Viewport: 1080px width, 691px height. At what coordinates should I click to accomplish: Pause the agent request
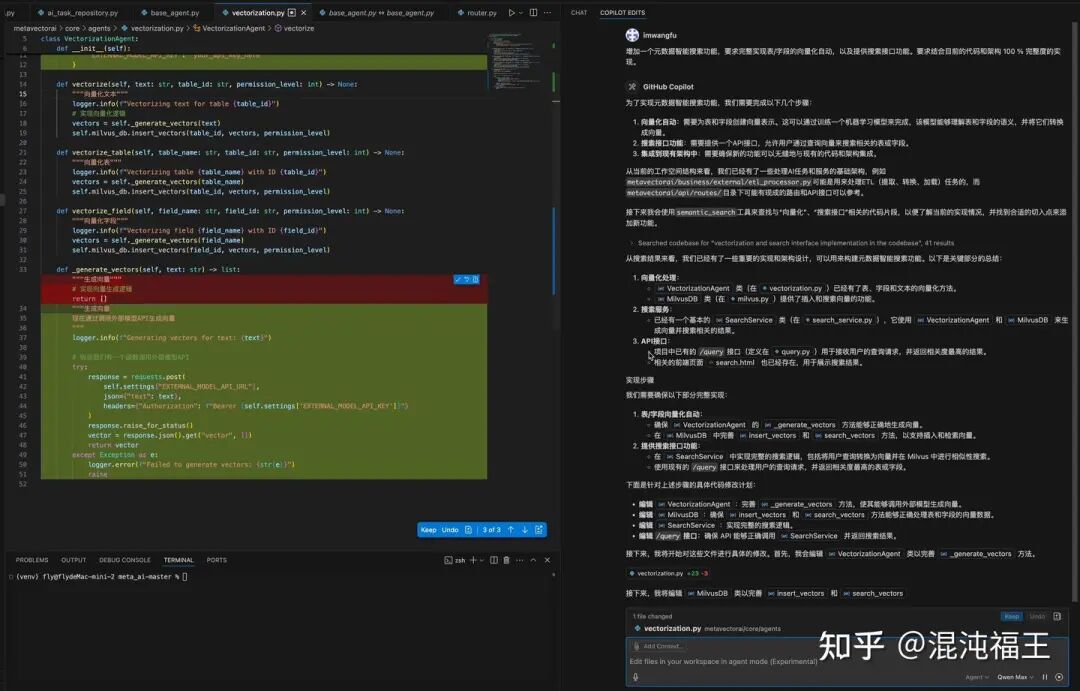tap(1045, 677)
